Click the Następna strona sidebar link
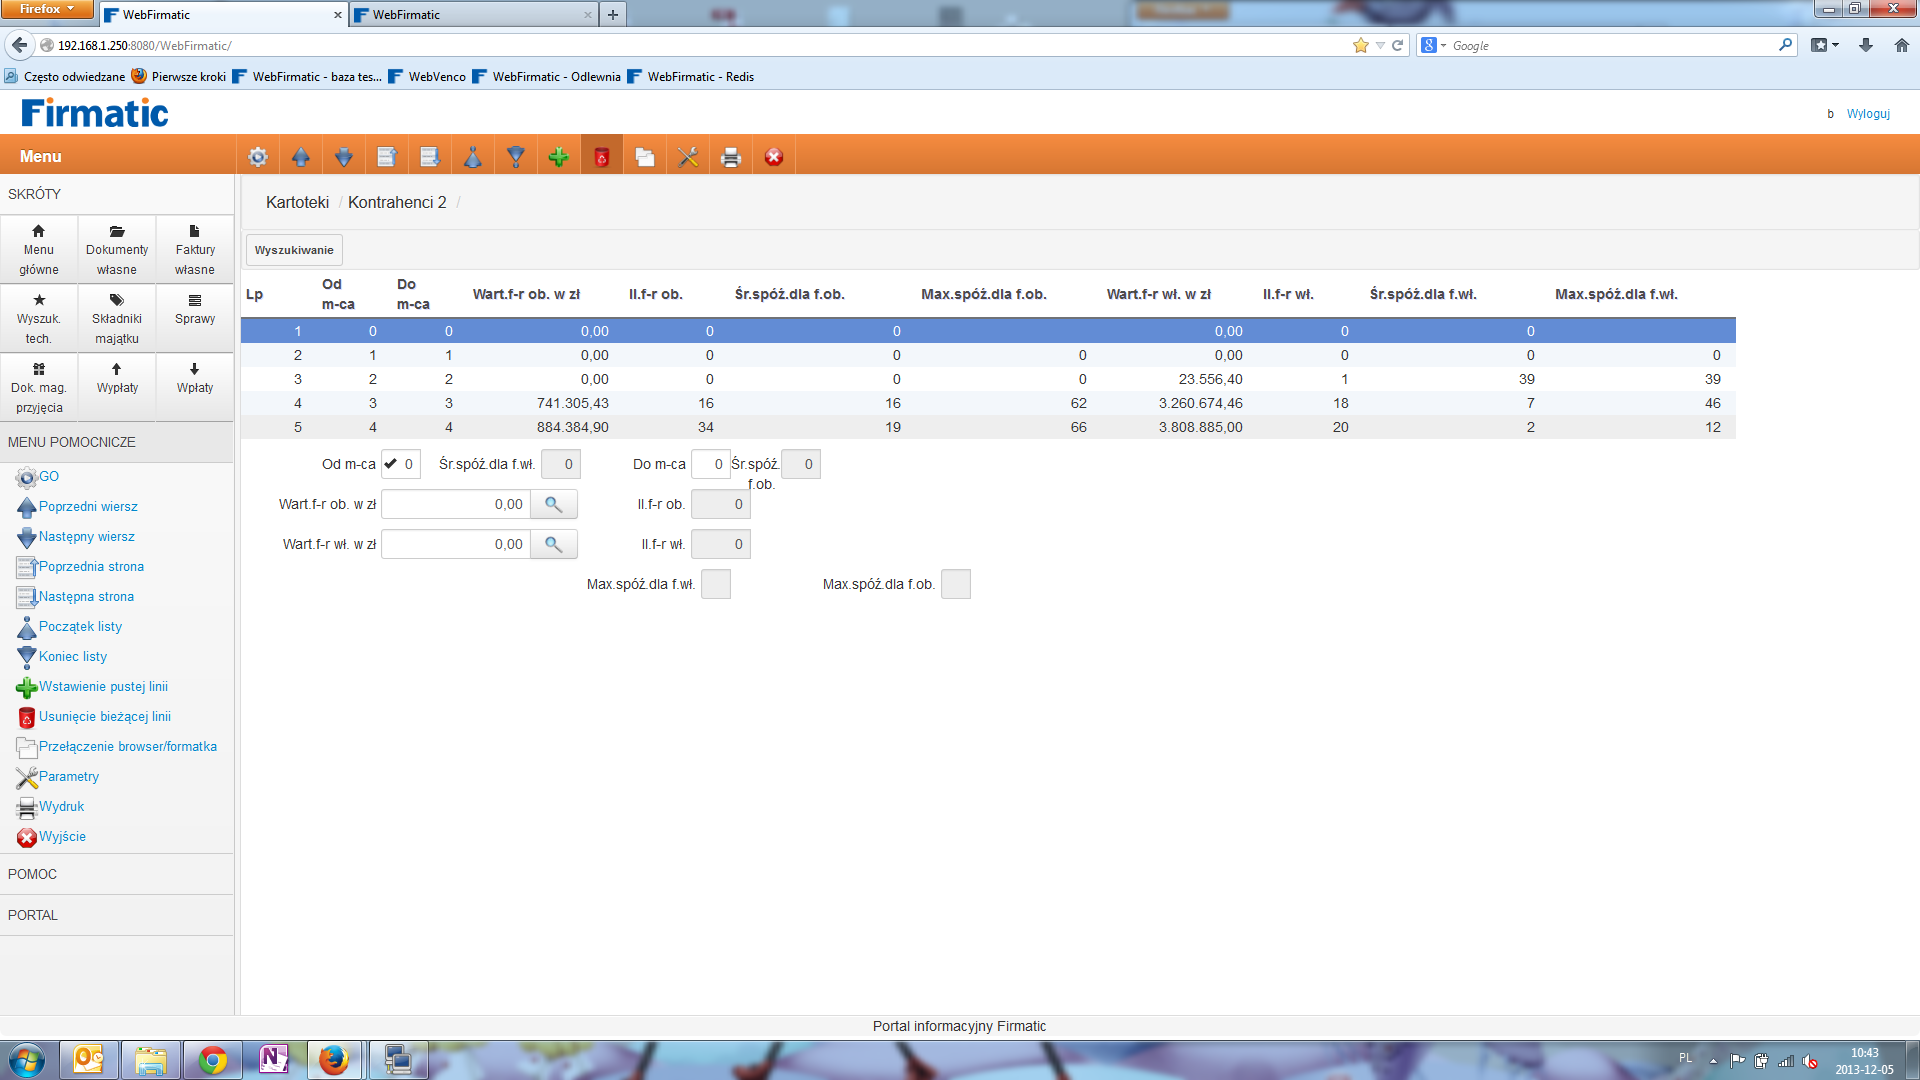The image size is (1920, 1080). tap(86, 597)
